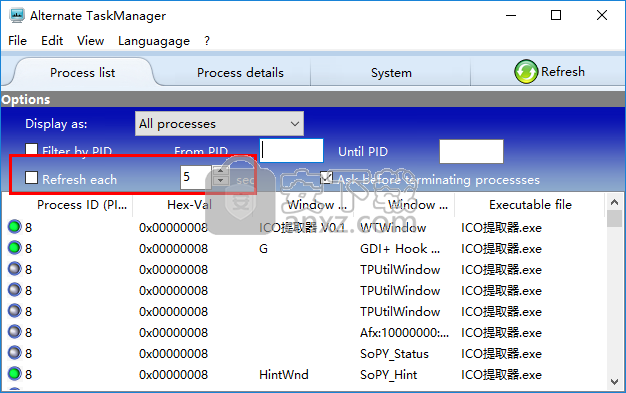Viewport: 626px width, 393px height.
Task: Click the Alternate TaskManager app icon
Action: [x=17, y=16]
